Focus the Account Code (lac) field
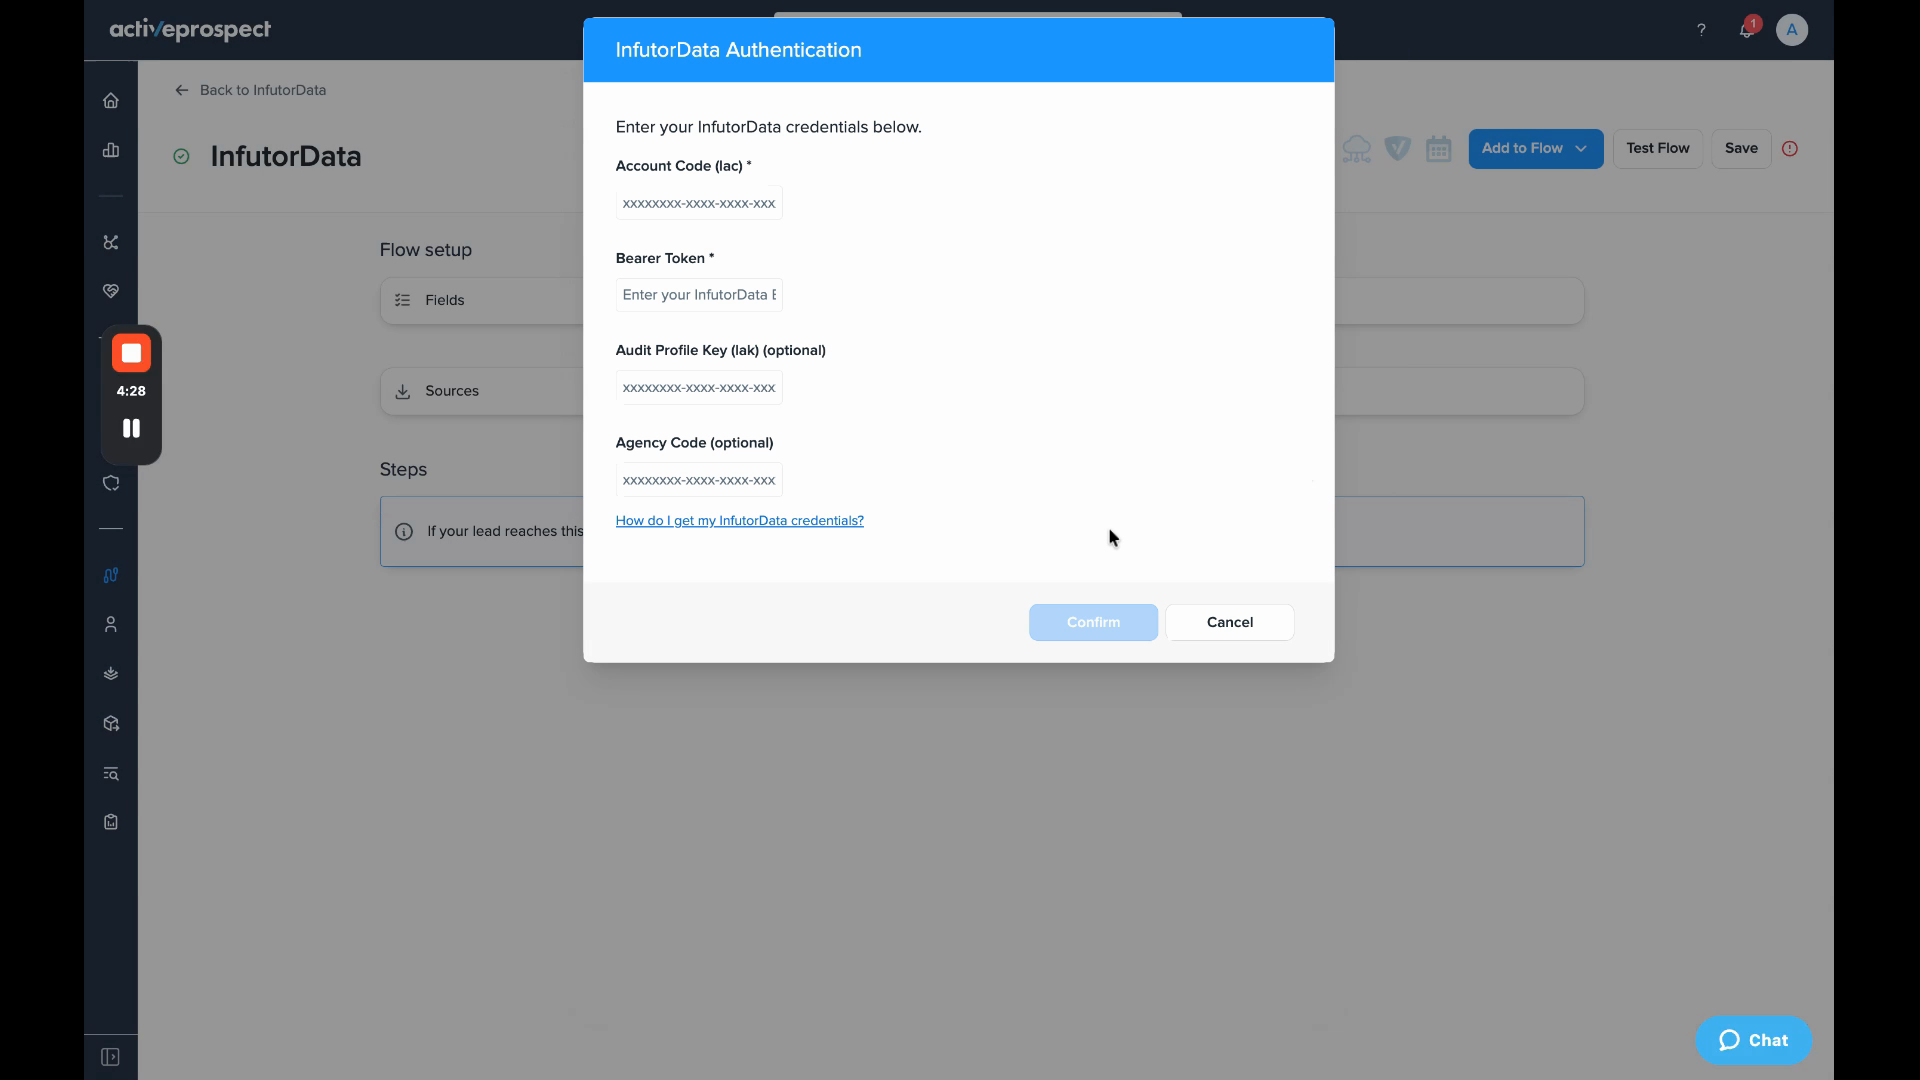The image size is (1920, 1080). pos(699,203)
